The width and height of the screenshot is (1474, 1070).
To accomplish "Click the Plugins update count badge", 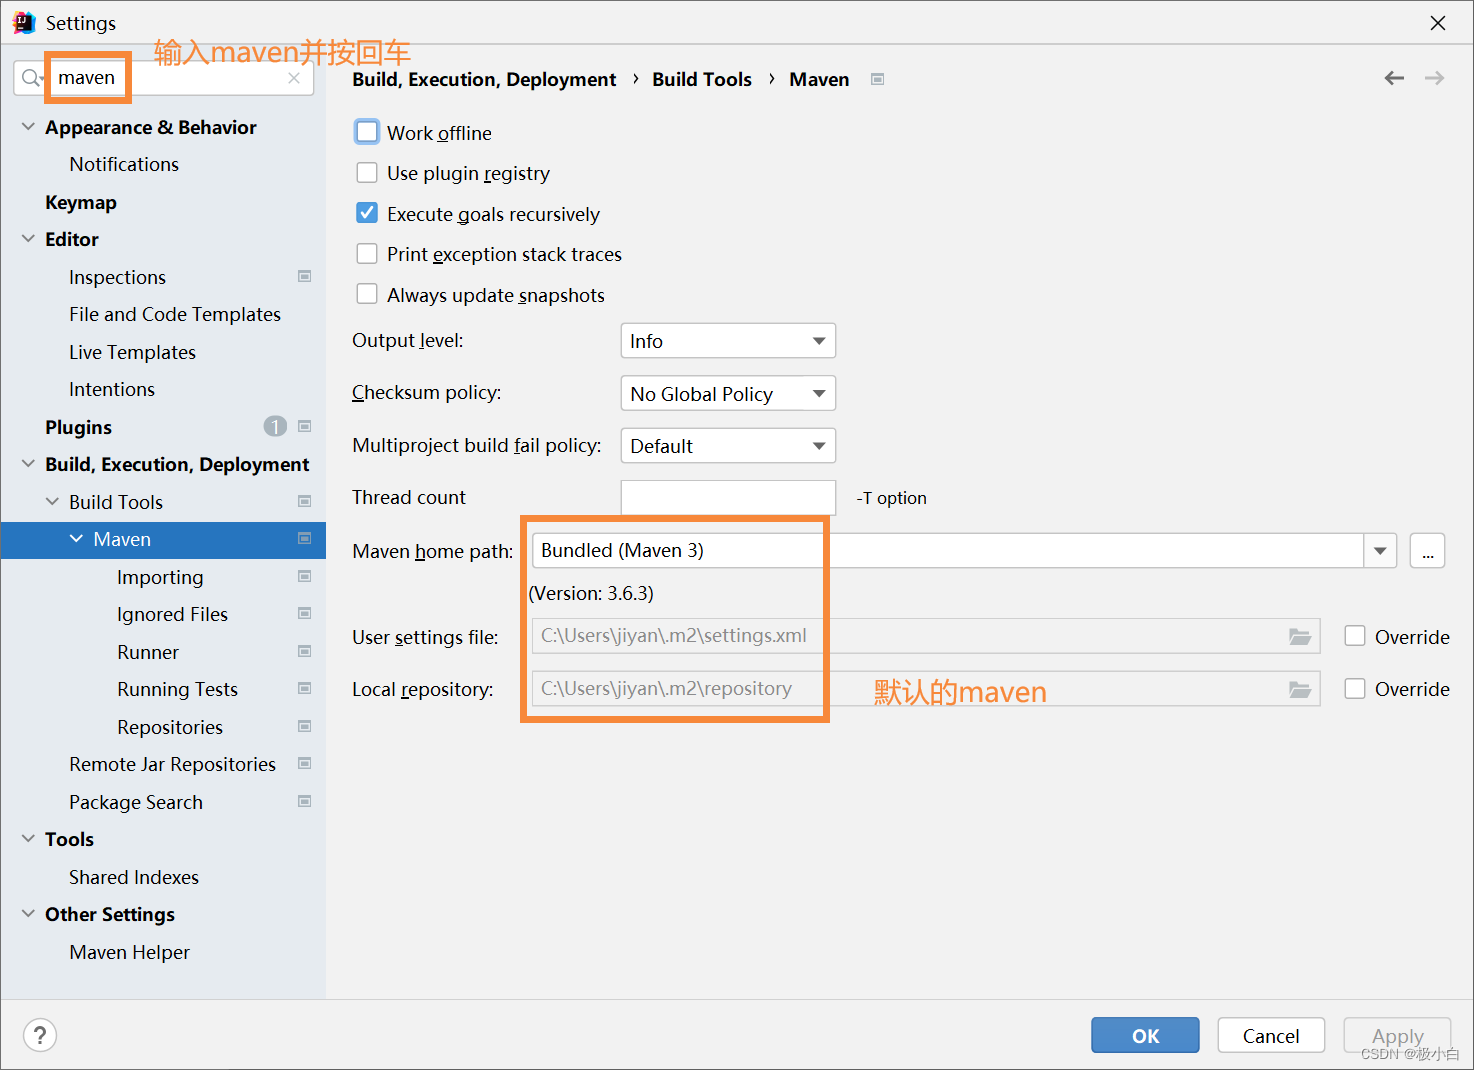I will point(275,427).
